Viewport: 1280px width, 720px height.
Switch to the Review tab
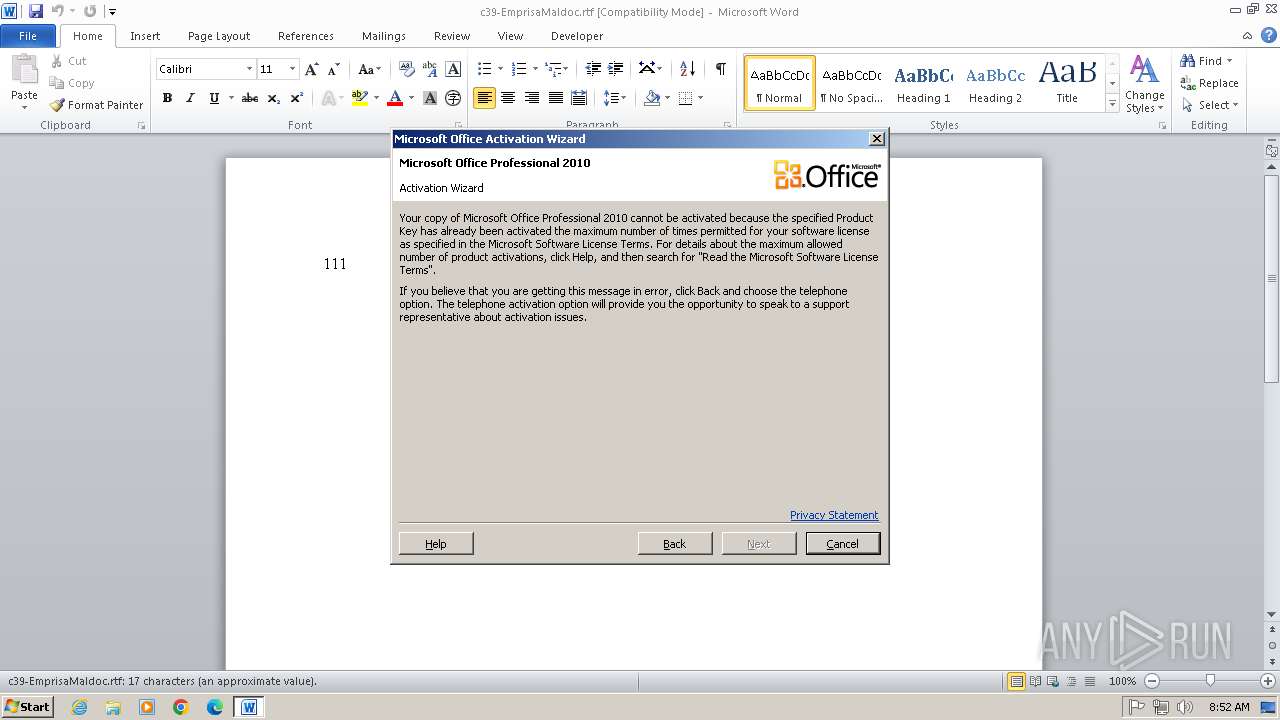452,36
